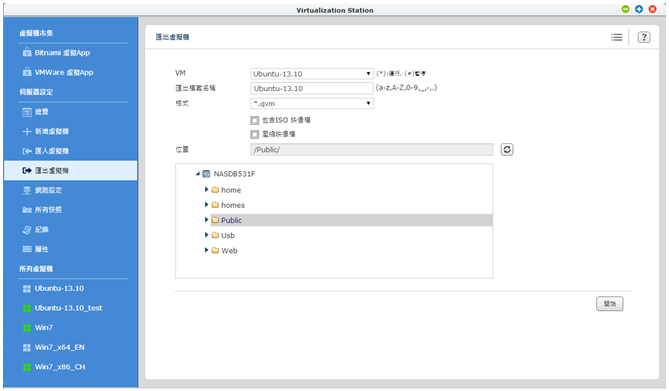Open the create new VM page
669x391 pixels.
[x=52, y=131]
